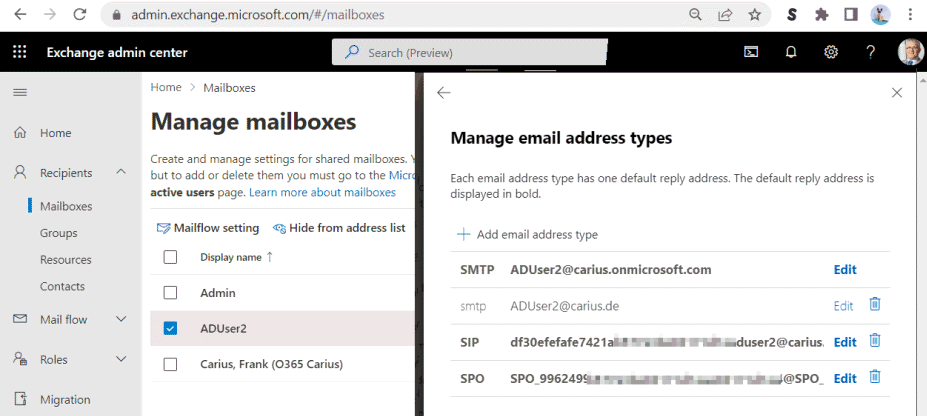The height and width of the screenshot is (416, 927).
Task: Edit the SIP address
Action: 845,342
